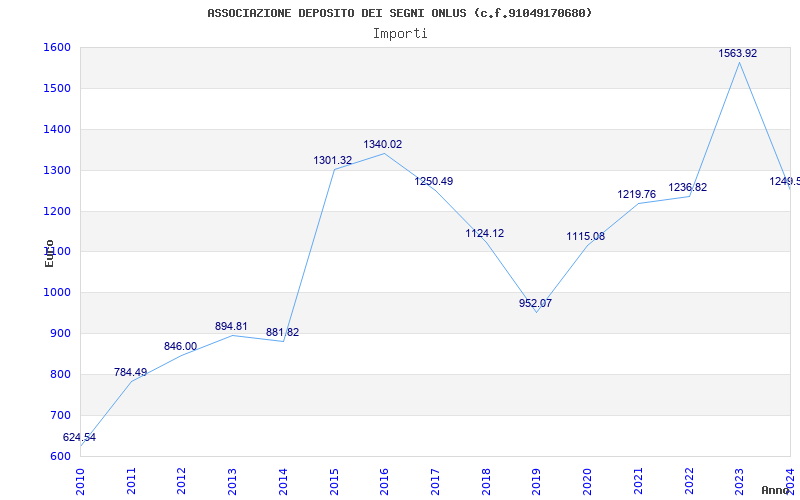This screenshot has width=800, height=500.
Task: Select the 1340.02 data label
Action: pos(383,144)
